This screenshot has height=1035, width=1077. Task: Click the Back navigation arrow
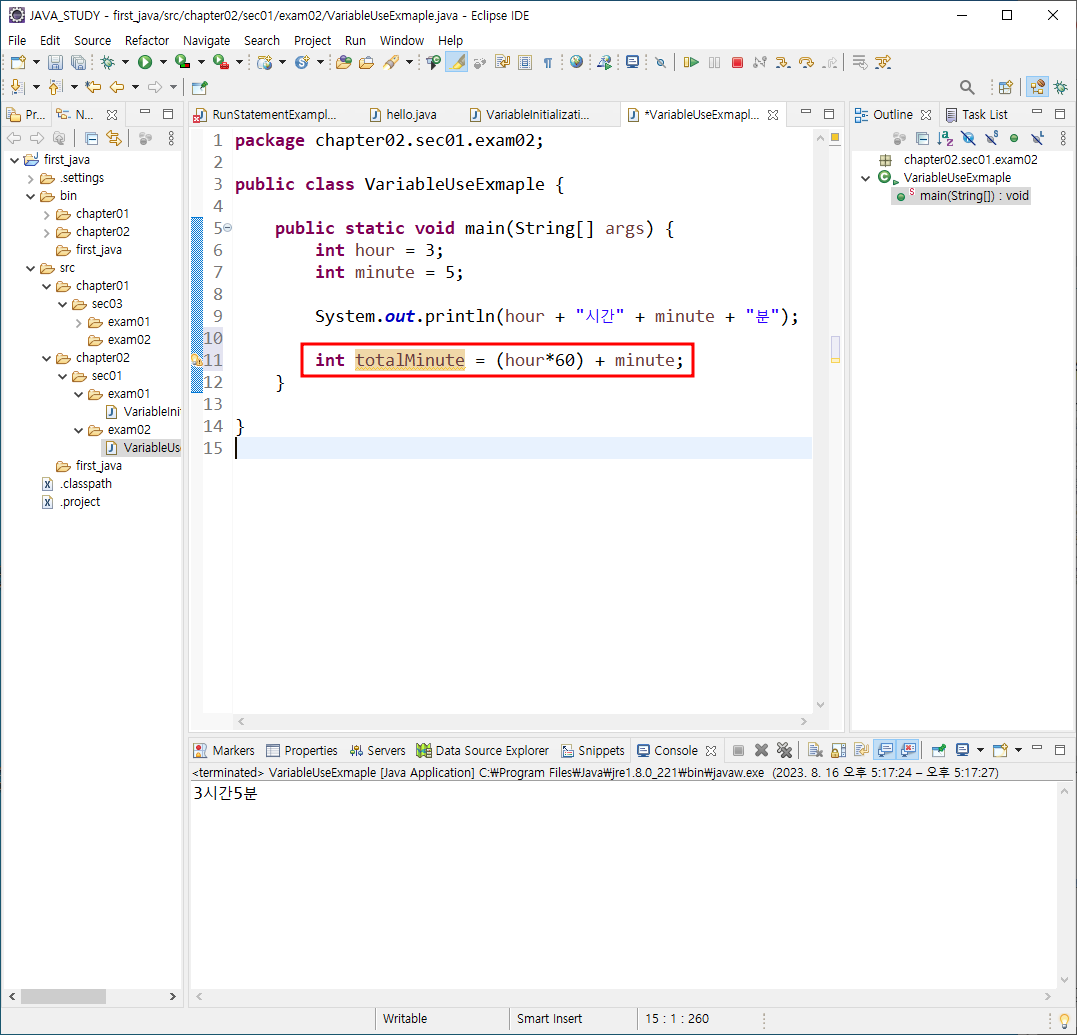(117, 87)
